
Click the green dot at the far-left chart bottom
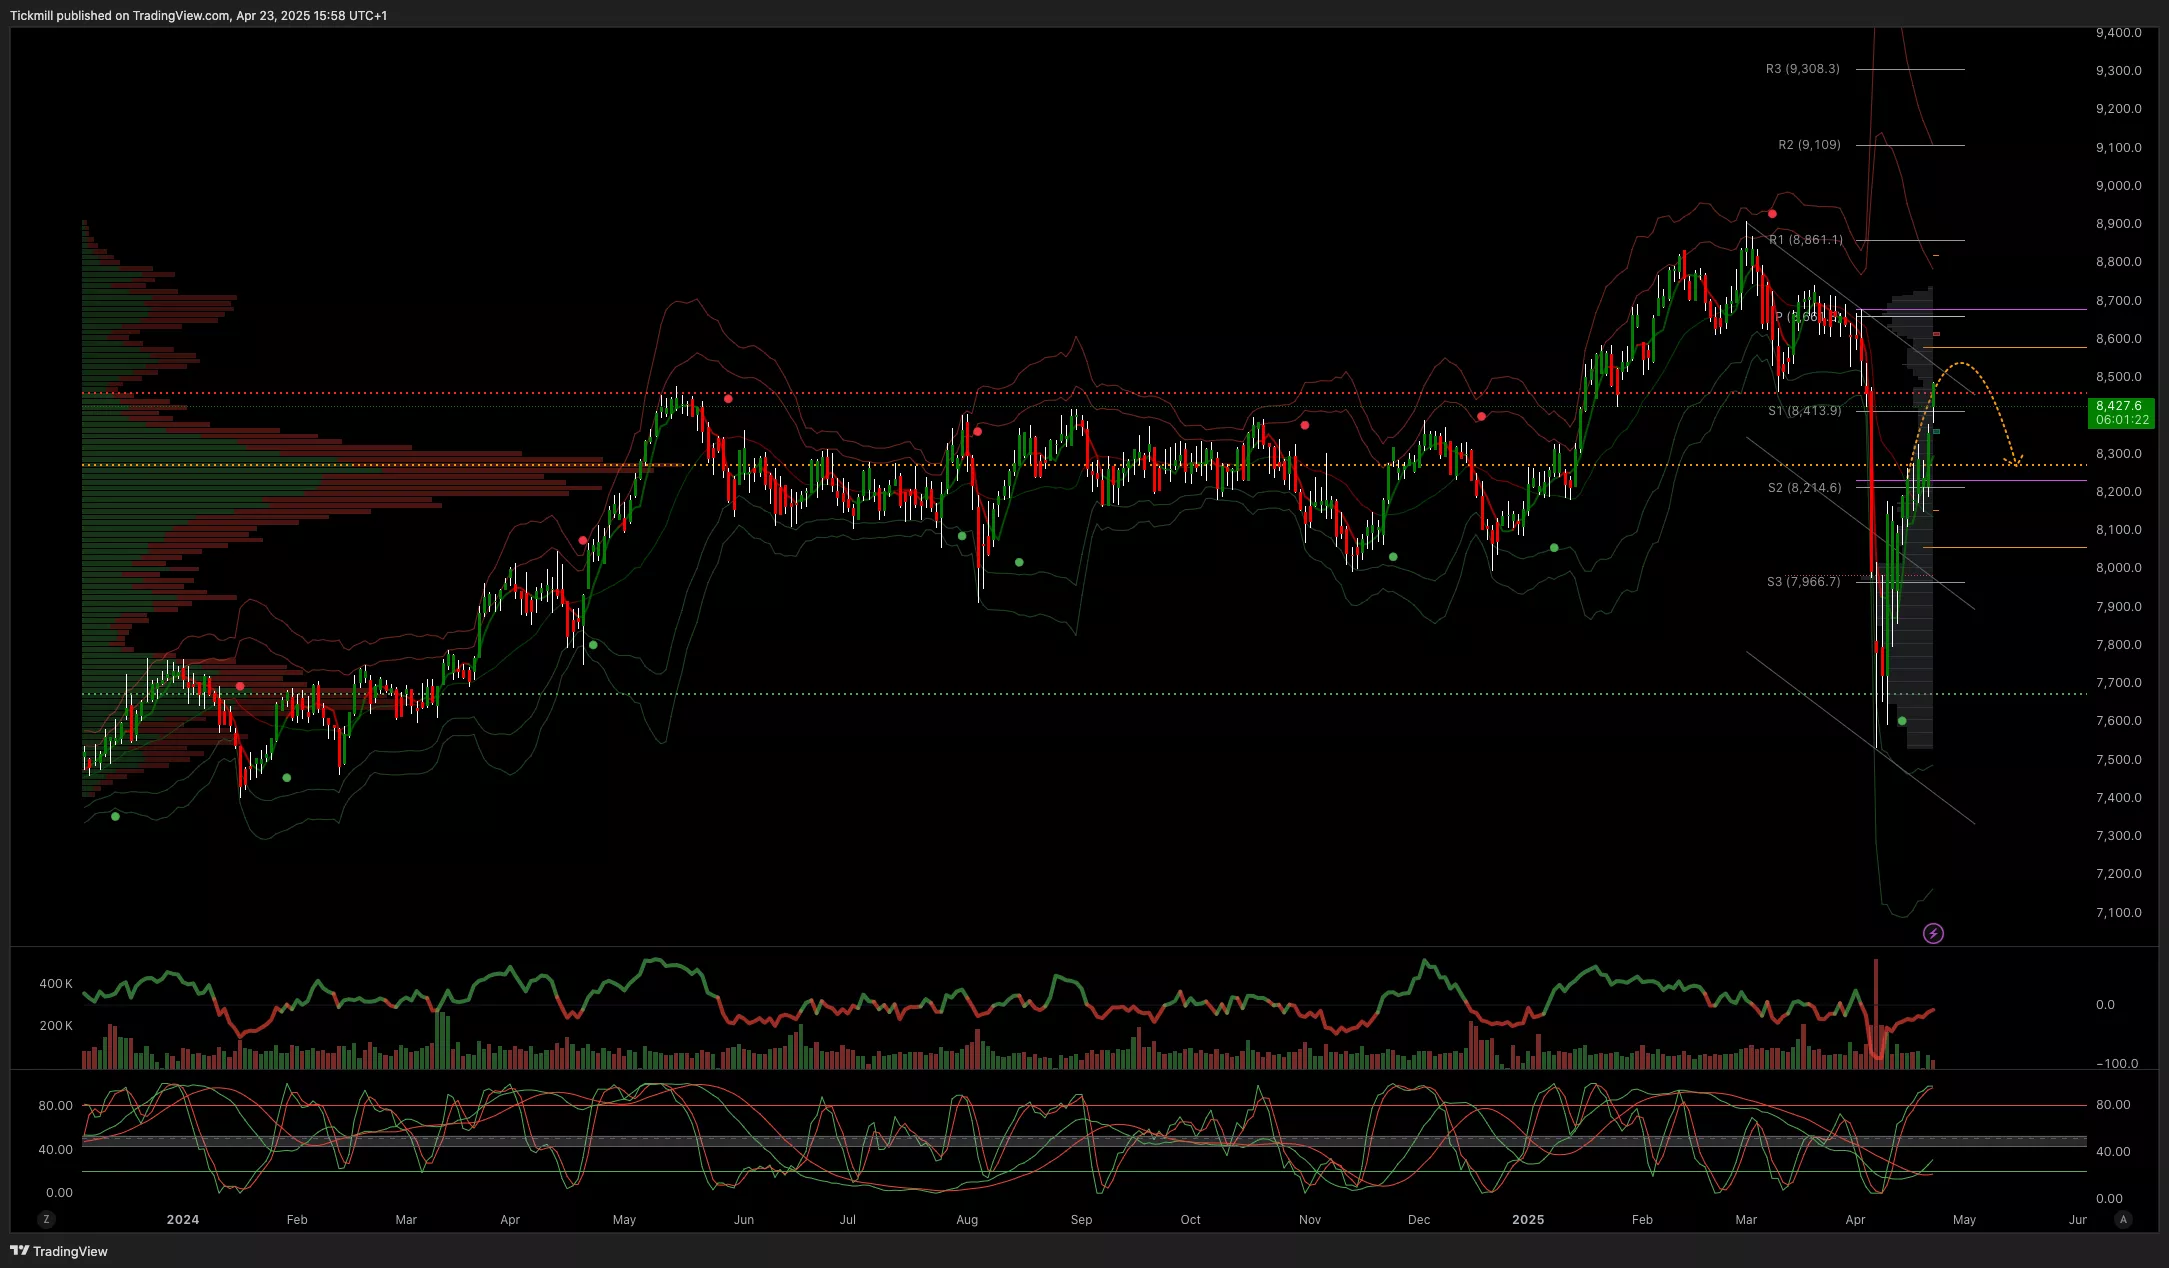tap(115, 816)
